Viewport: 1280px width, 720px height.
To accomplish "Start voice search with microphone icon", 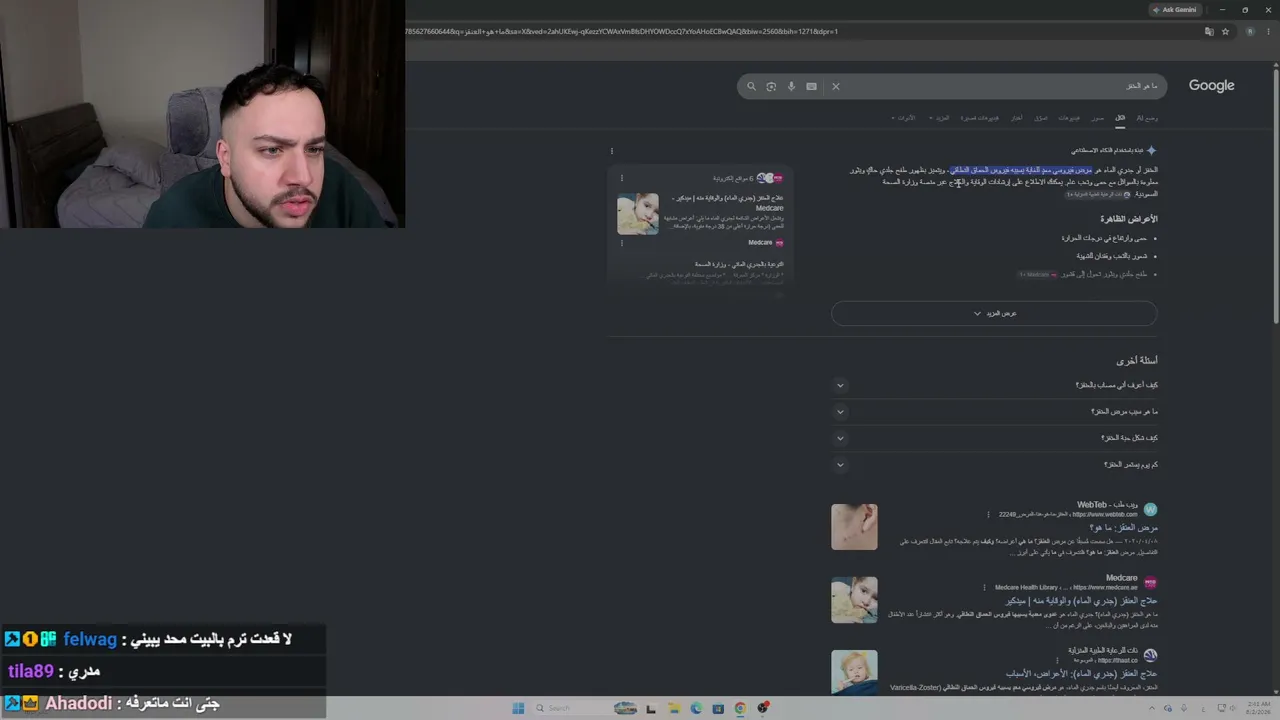I will pyautogui.click(x=791, y=86).
